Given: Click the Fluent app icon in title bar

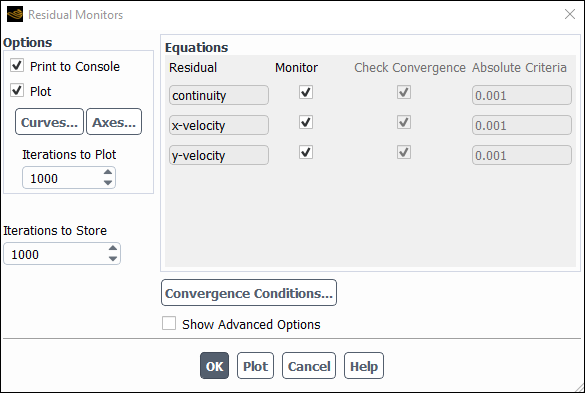Looking at the screenshot, I should [15, 15].
